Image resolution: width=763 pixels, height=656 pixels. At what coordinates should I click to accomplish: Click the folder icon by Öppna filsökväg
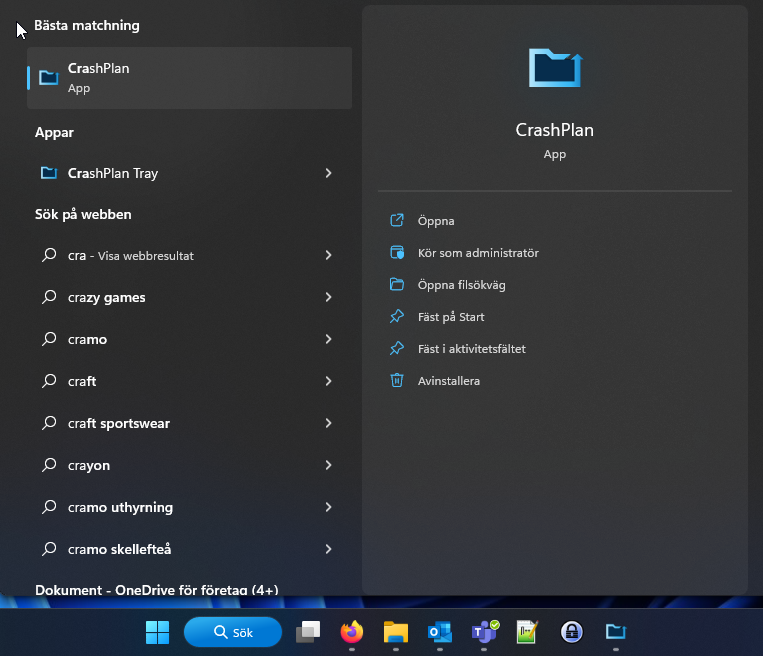tap(397, 285)
